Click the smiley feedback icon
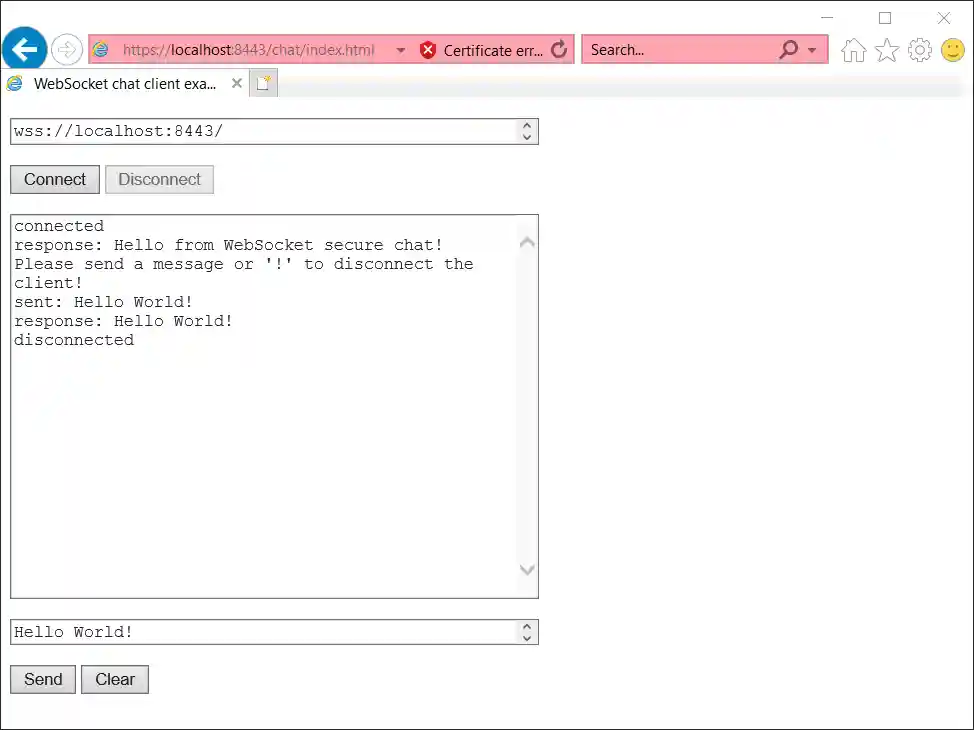Screen dimensions: 974x730 [x=952, y=49]
